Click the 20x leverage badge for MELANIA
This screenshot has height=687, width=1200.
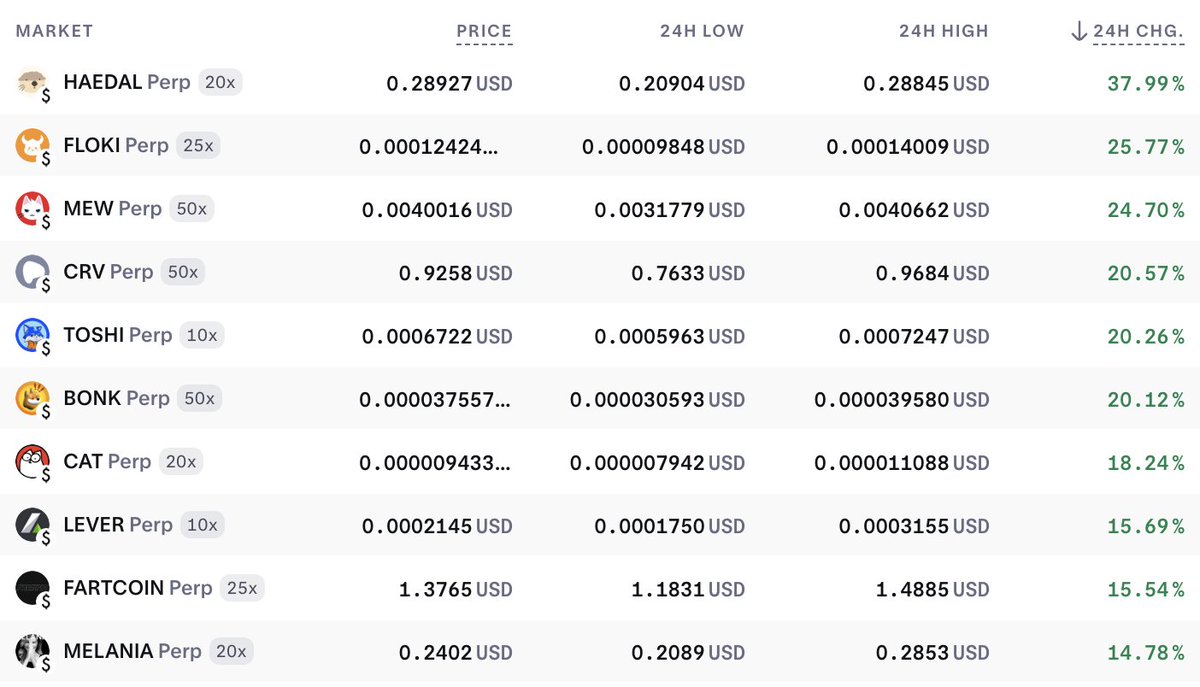coord(231,651)
